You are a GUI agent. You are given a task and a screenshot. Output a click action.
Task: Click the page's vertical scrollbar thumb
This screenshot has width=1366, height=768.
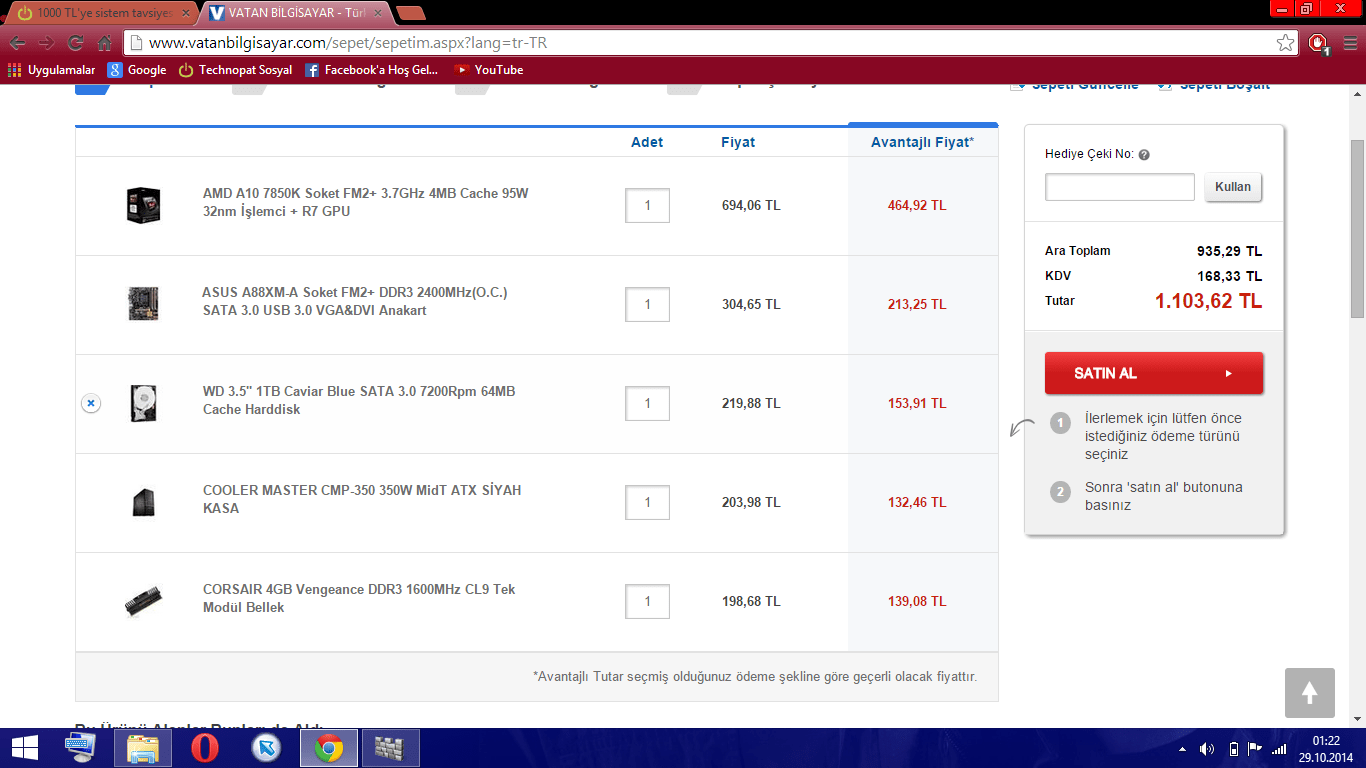[1357, 229]
